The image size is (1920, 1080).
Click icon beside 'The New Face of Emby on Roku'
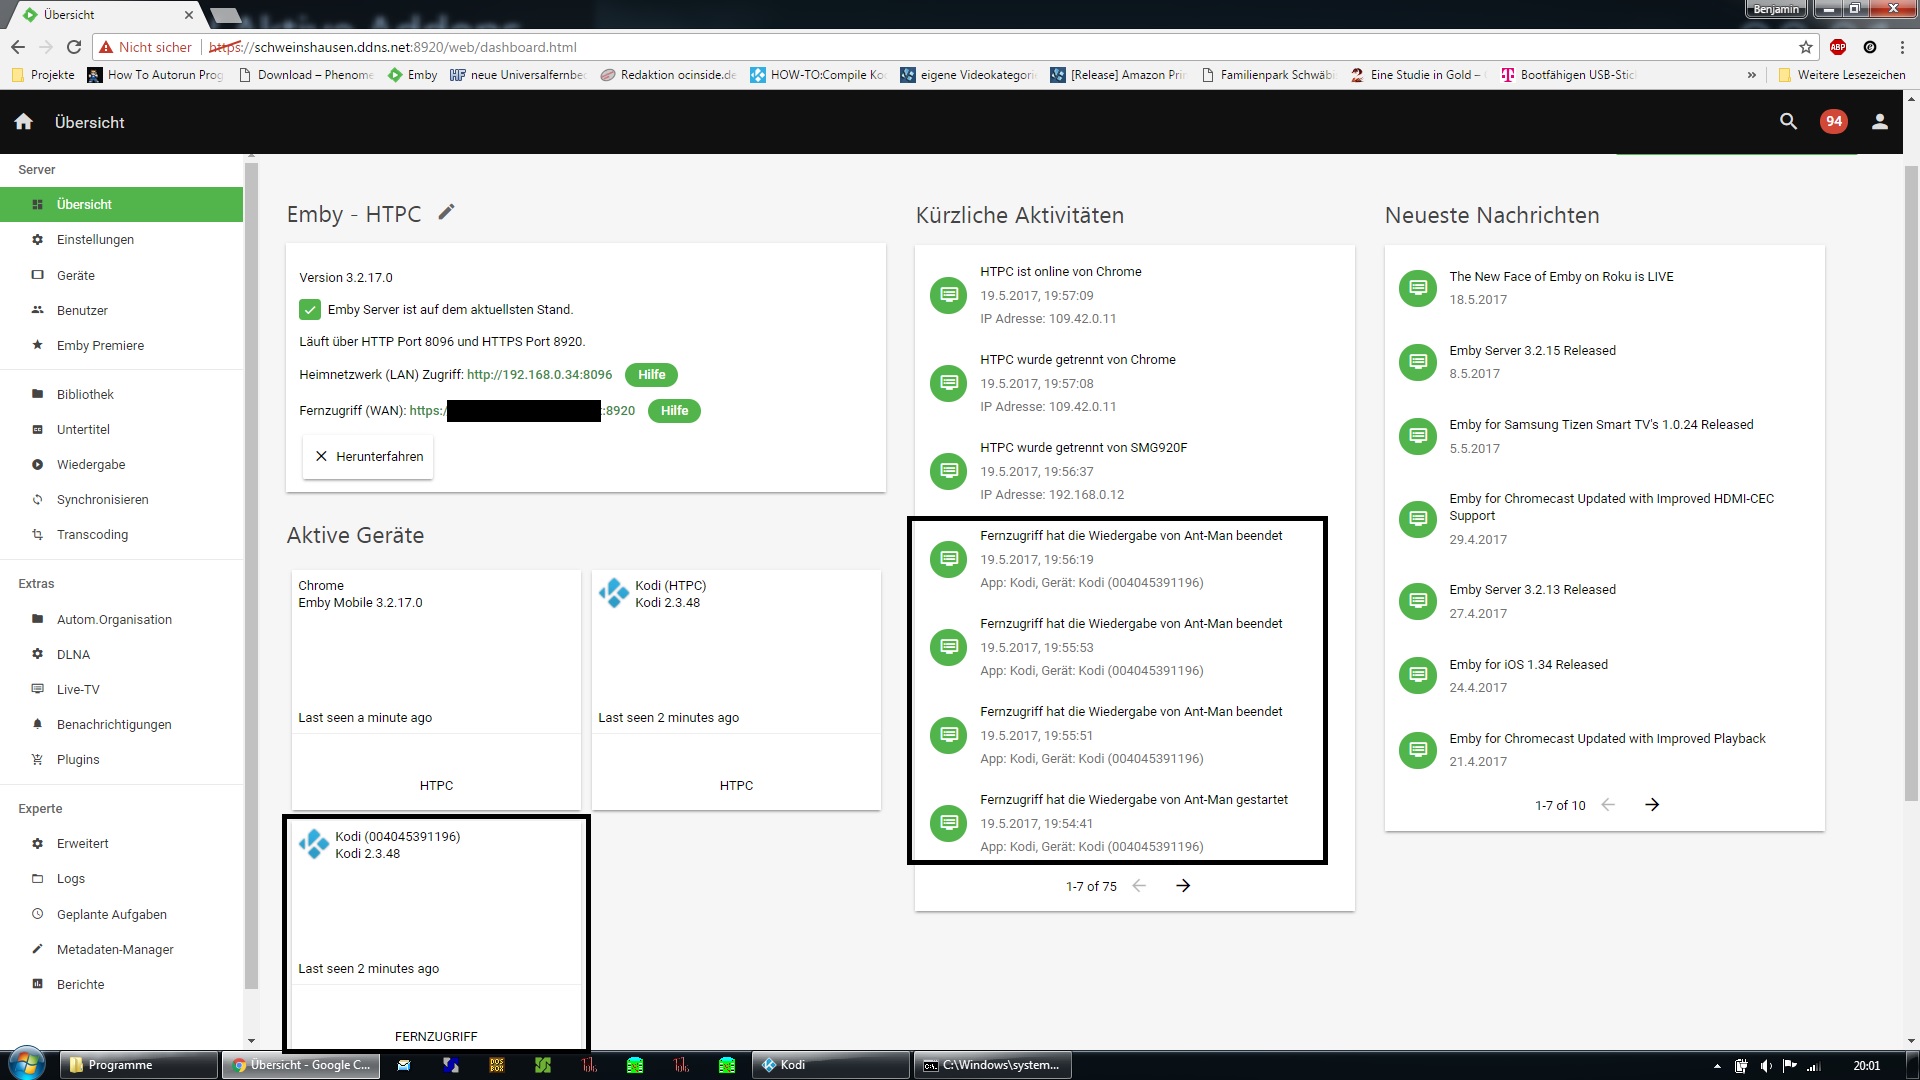coord(1417,288)
